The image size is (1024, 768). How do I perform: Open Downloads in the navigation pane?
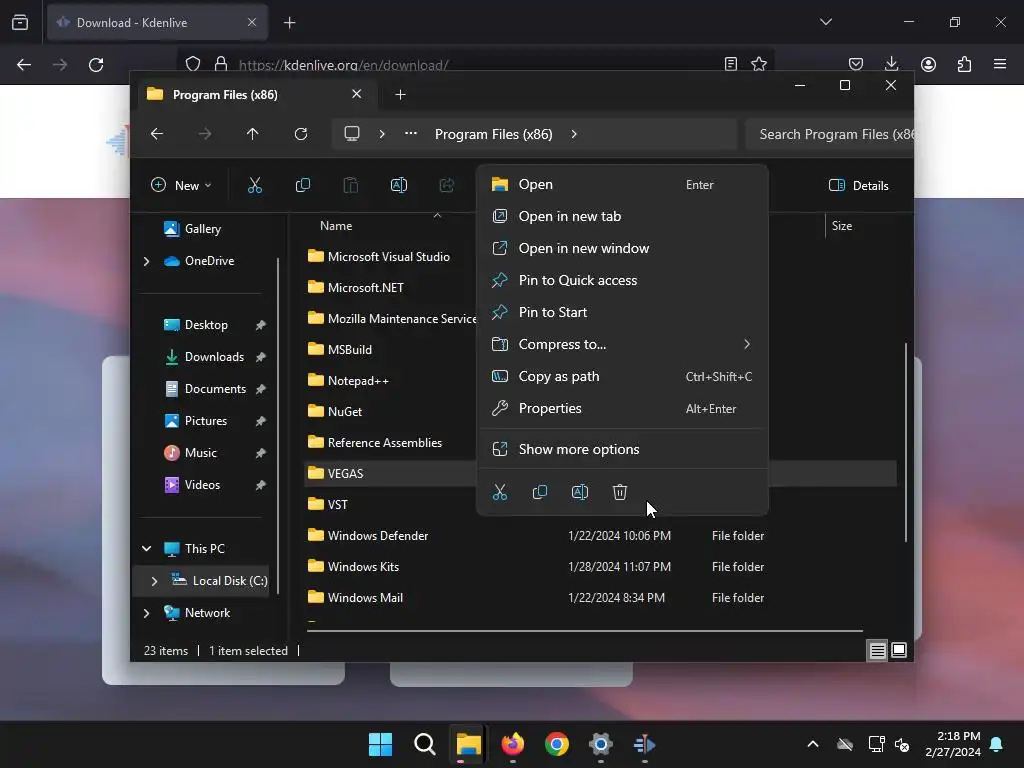(214, 357)
